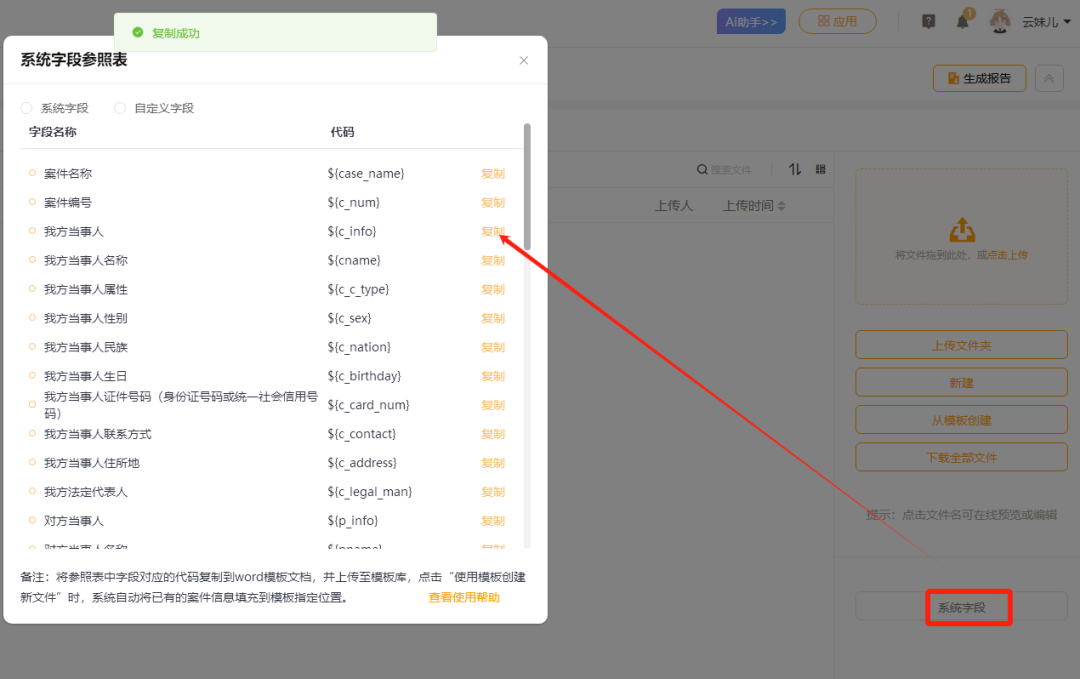1080x679 pixels.
Task: Open 查看使用帮助 link
Action: tap(464, 598)
